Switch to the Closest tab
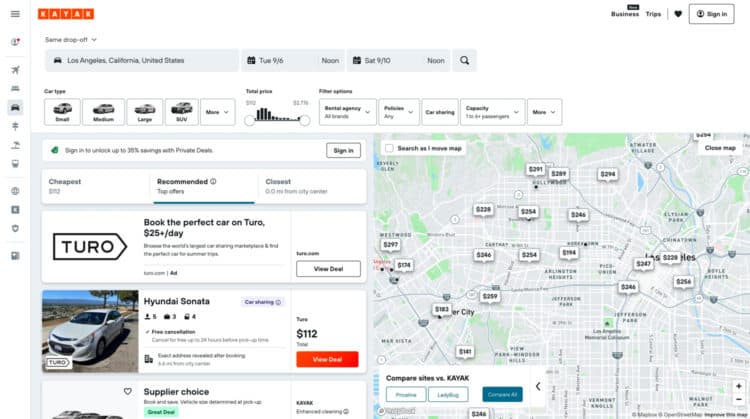This screenshot has width=750, height=419. click(313, 186)
